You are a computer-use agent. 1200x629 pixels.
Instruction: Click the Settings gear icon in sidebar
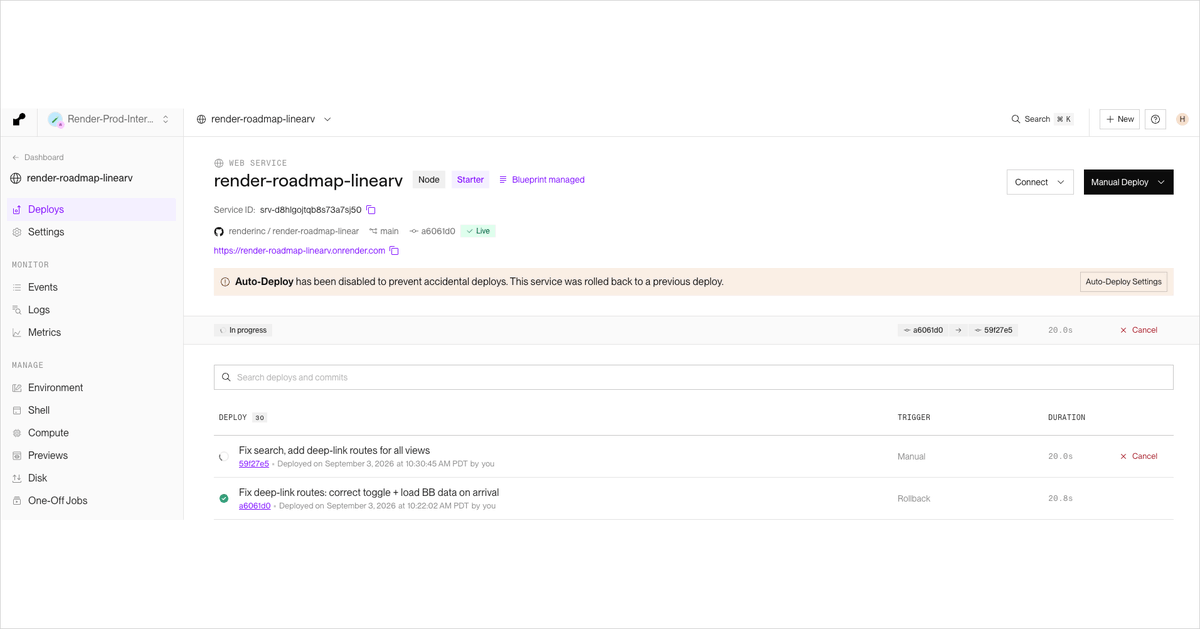tap(17, 232)
